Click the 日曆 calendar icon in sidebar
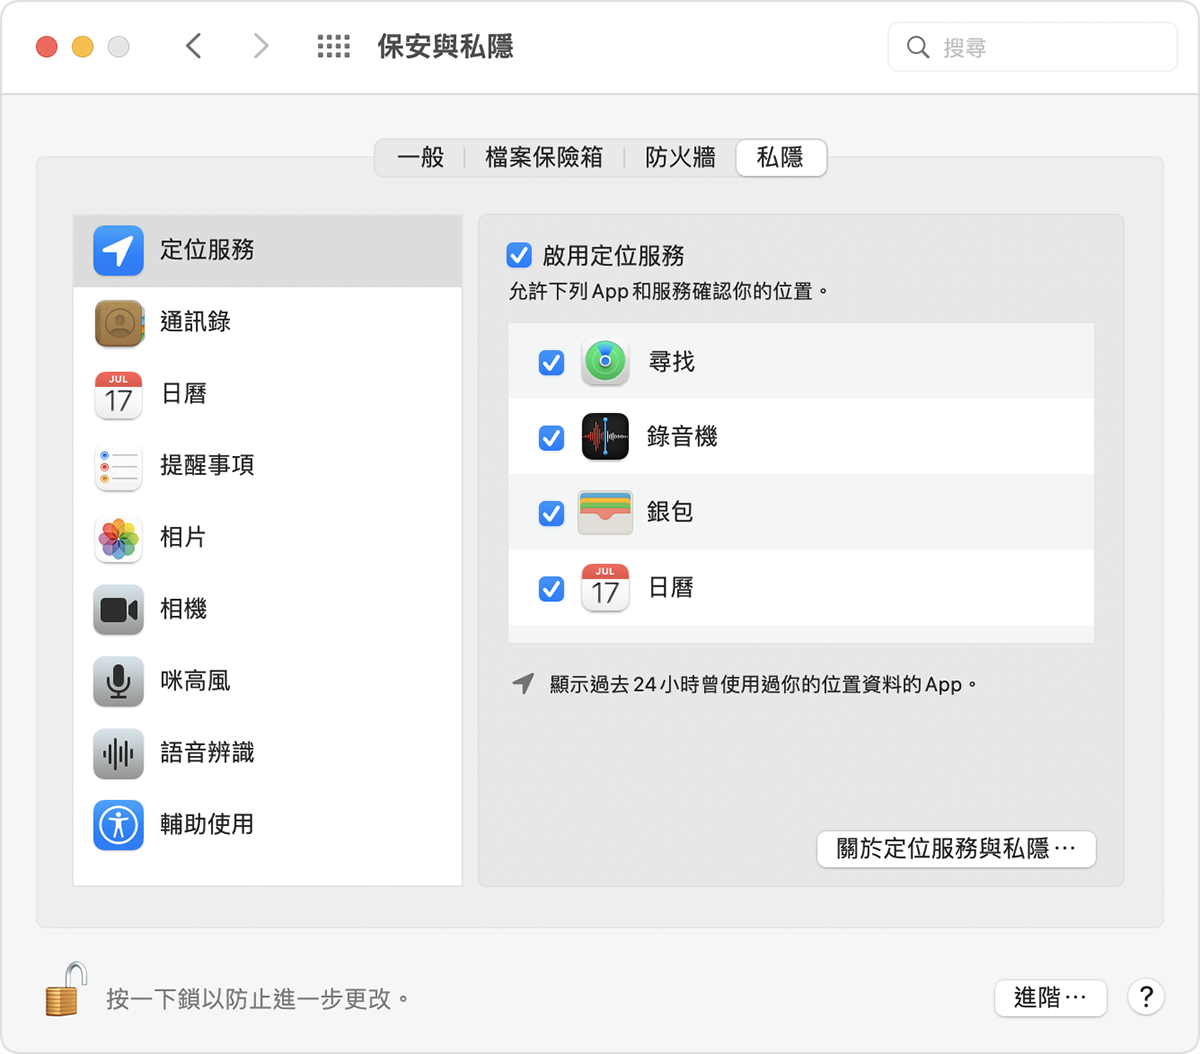Screen dimensions: 1200x1054 click(x=118, y=394)
